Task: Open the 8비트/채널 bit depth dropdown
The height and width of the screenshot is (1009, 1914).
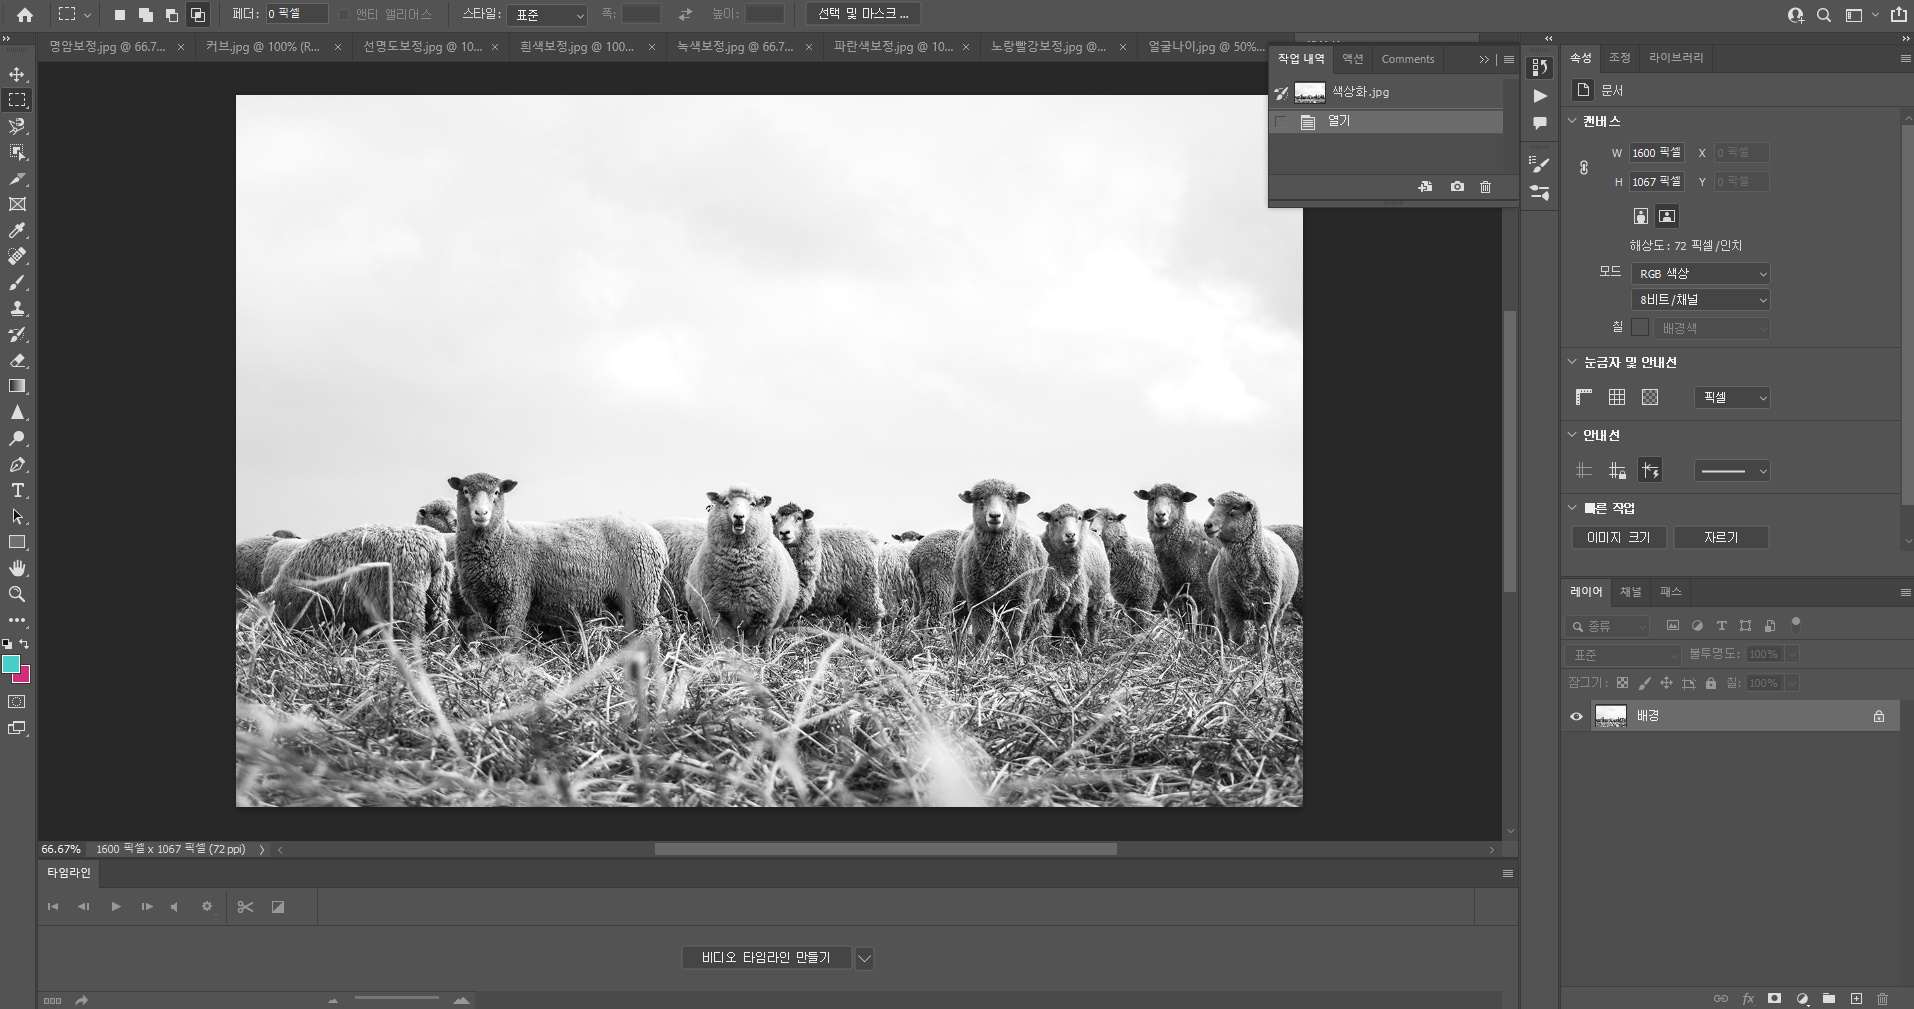Action: 1701,299
